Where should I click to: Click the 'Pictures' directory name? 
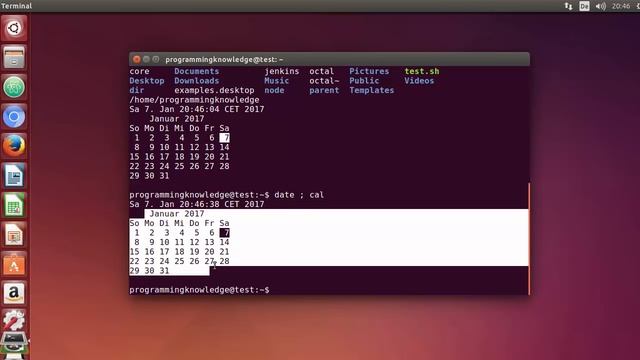[x=369, y=71]
